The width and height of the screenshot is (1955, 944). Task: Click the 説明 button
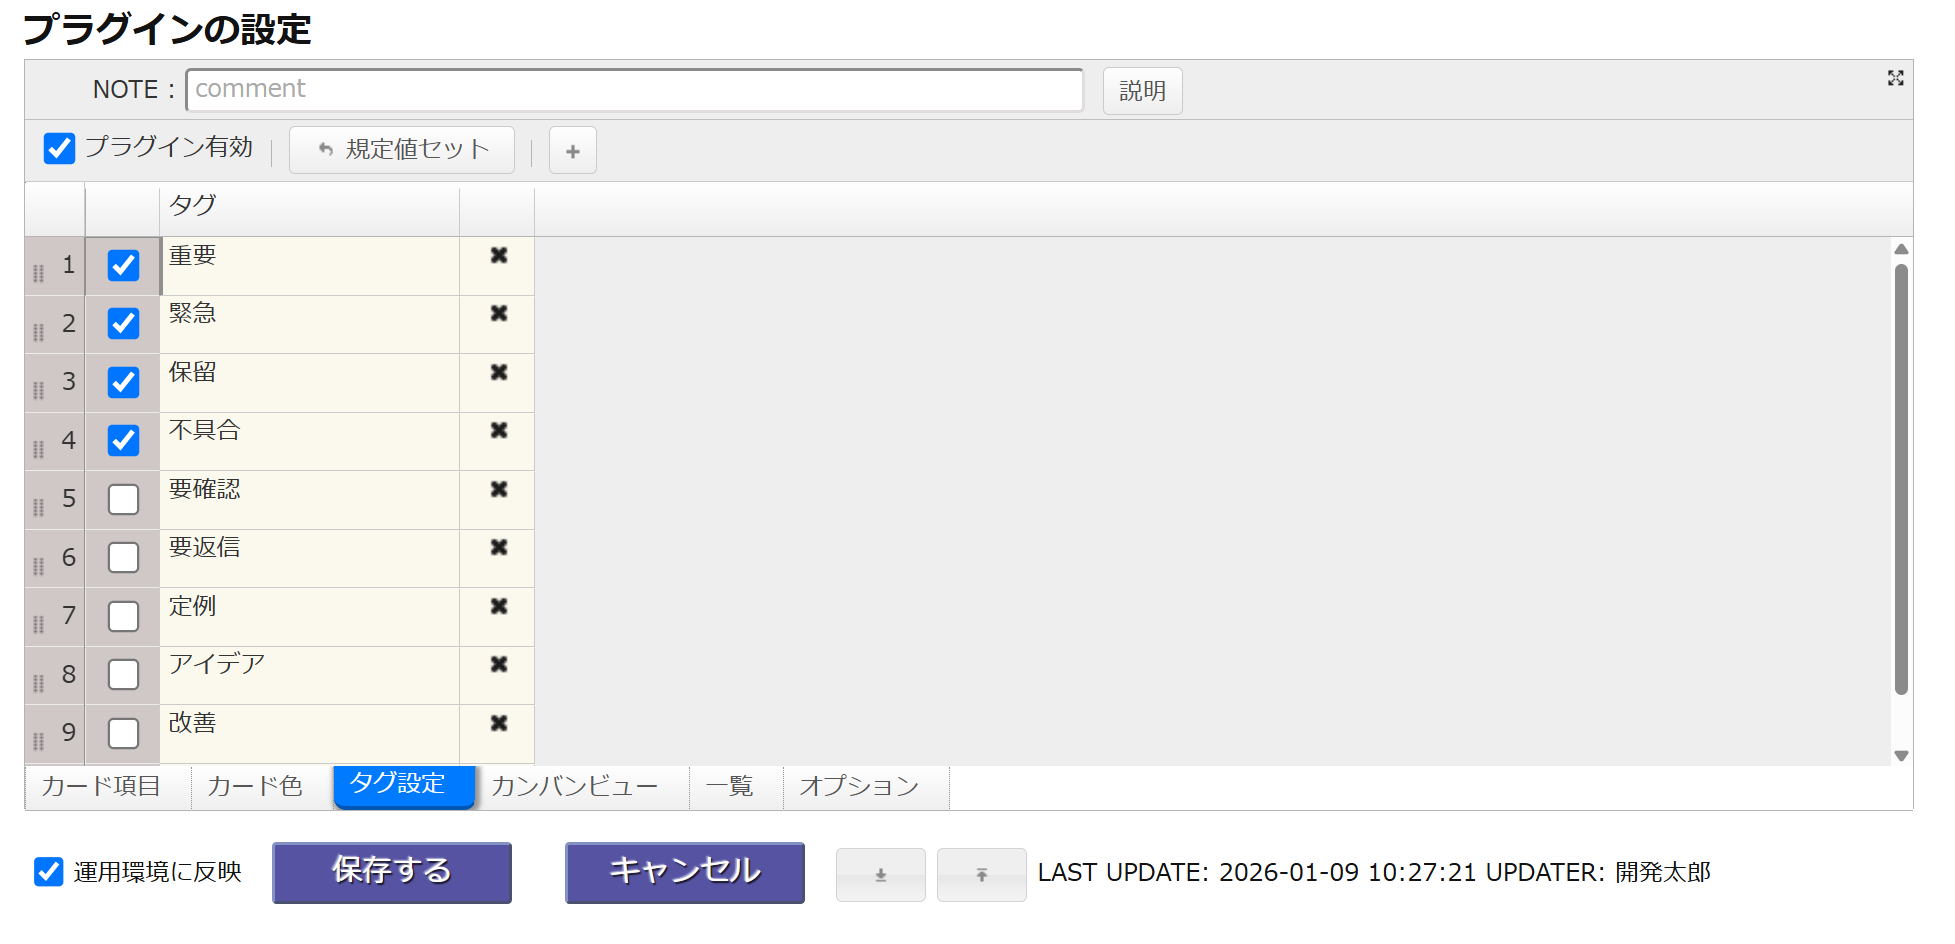(1143, 91)
